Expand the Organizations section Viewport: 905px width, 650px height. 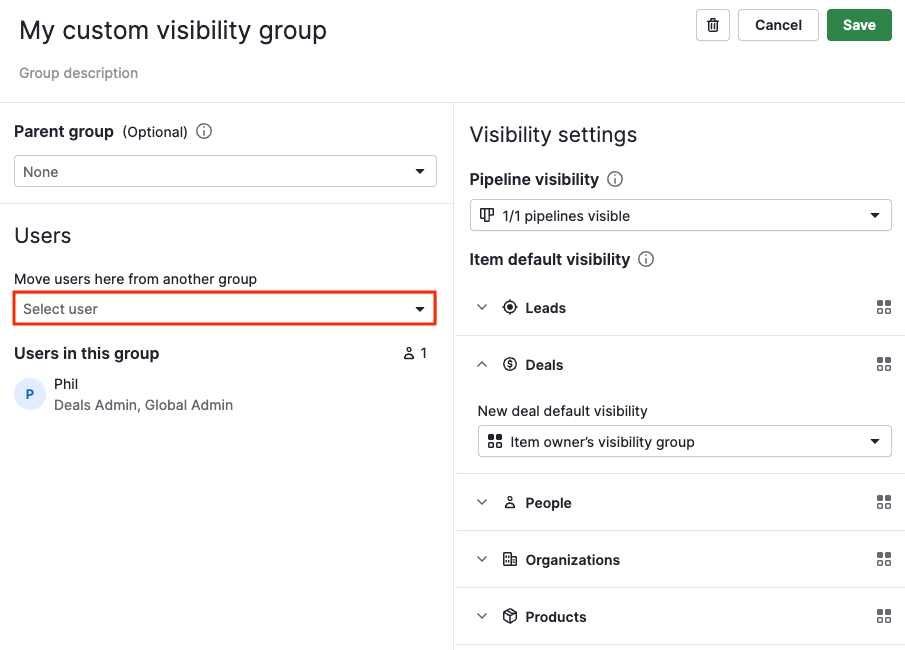click(x=482, y=560)
